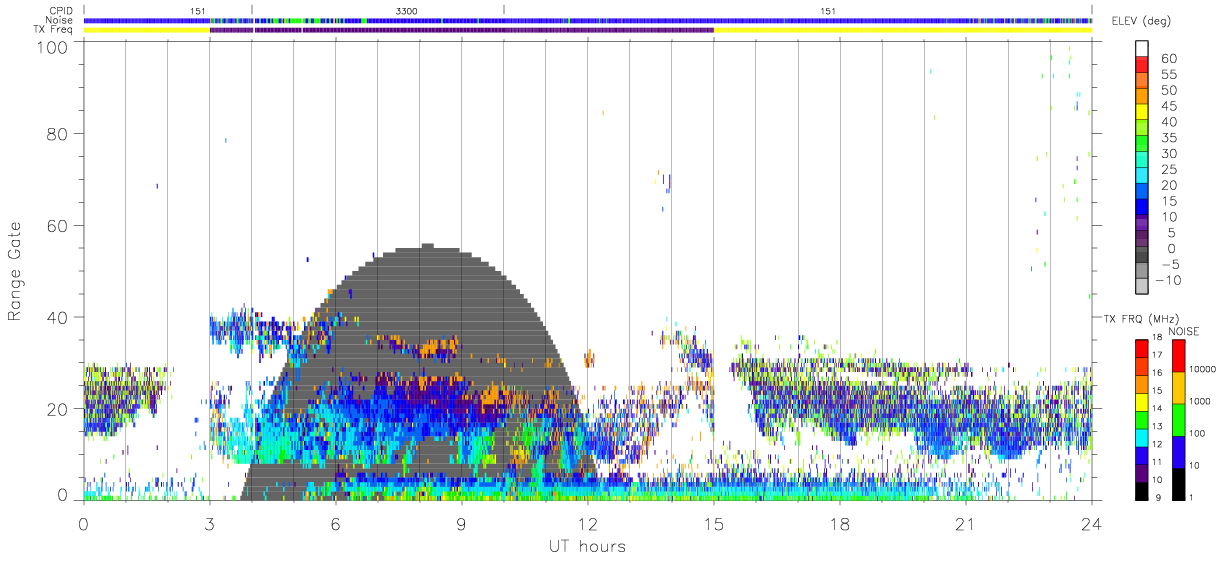Click x-axis tick label 6
The image size is (1228, 567).
pyautogui.click(x=335, y=524)
